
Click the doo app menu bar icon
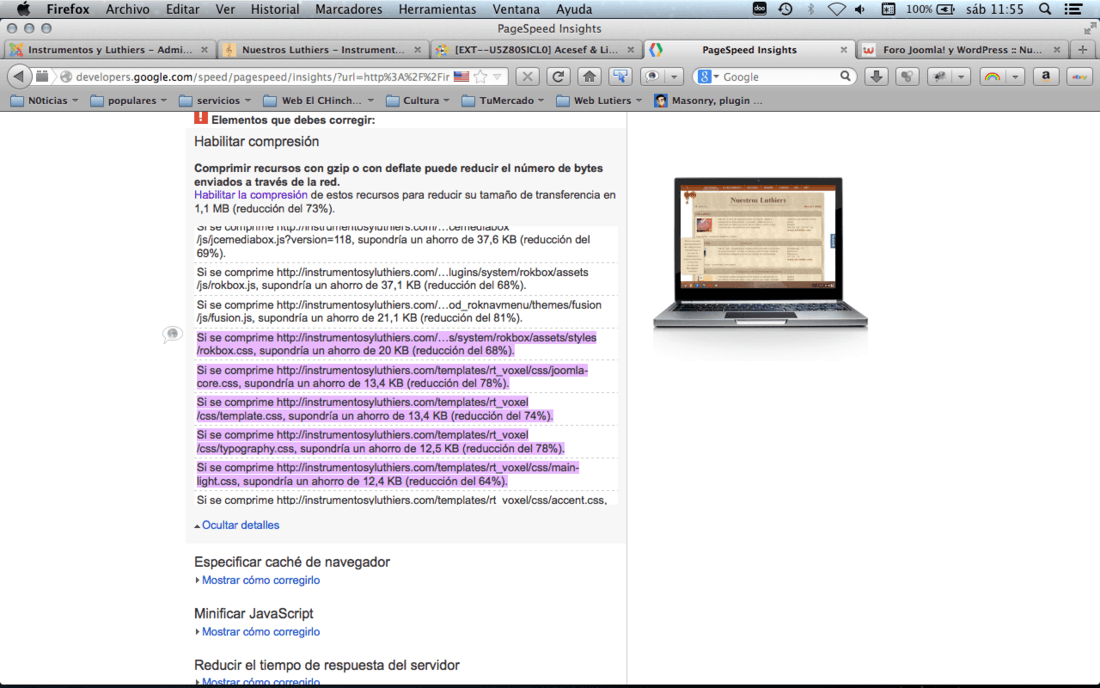(x=759, y=8)
